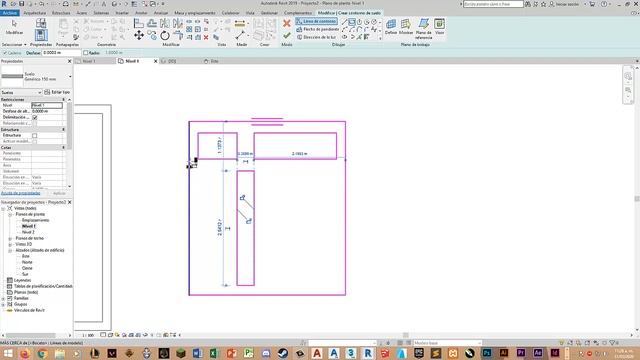Open the Vista ribbon tab
The image size is (640, 360).
click(x=250, y=13)
